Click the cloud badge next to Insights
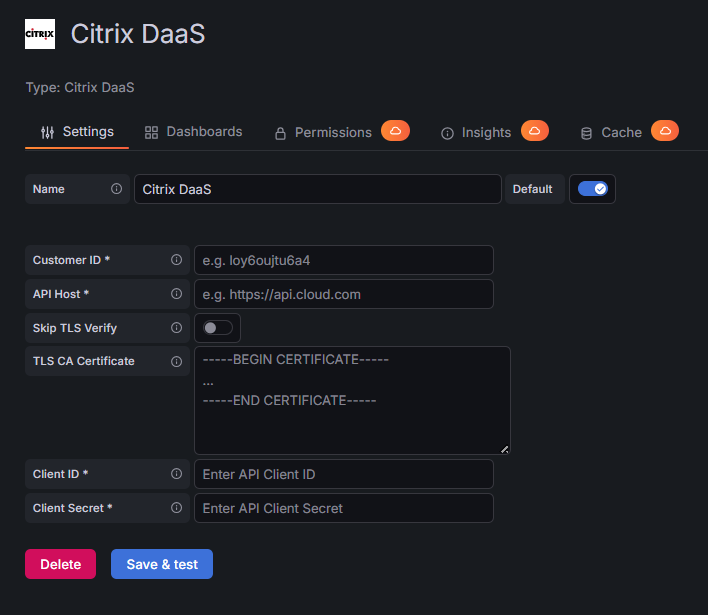 [x=535, y=130]
